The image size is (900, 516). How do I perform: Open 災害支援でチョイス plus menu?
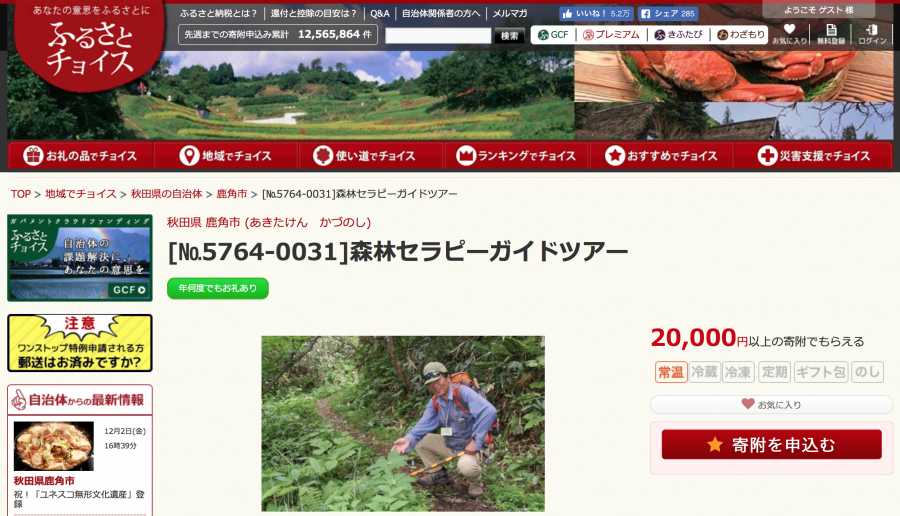tap(813, 156)
